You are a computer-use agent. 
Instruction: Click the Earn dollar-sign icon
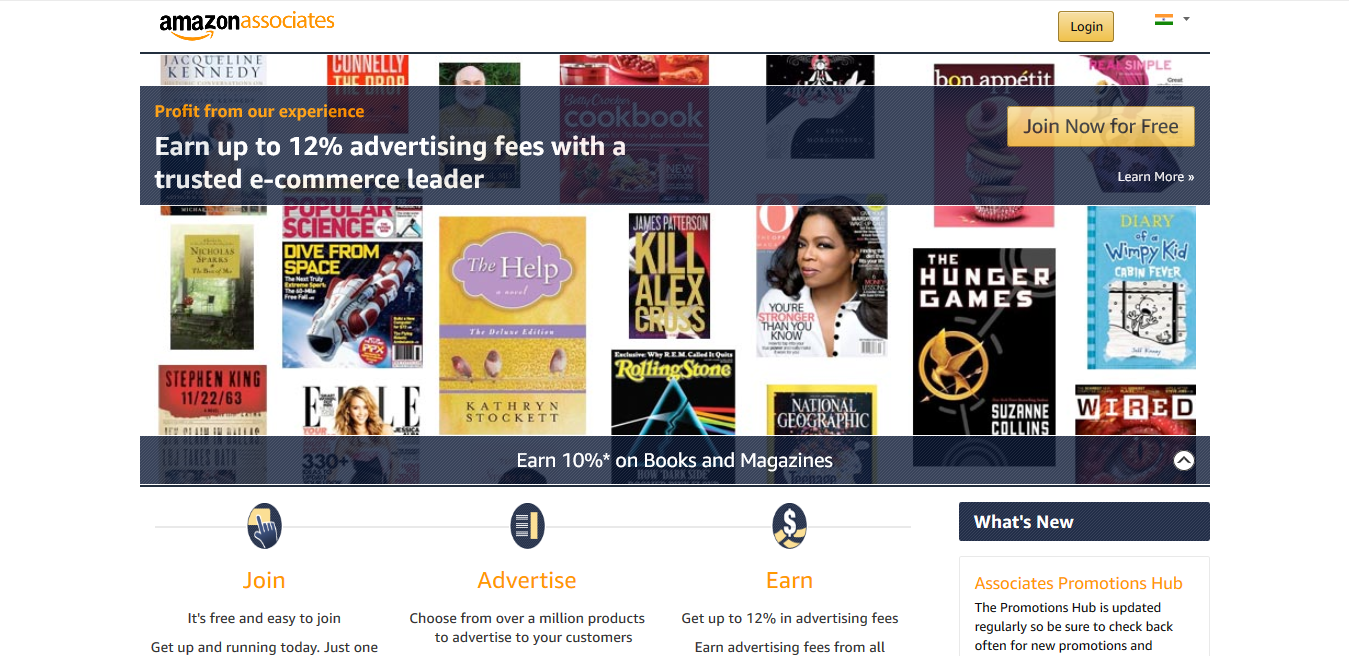pyautogui.click(x=789, y=526)
